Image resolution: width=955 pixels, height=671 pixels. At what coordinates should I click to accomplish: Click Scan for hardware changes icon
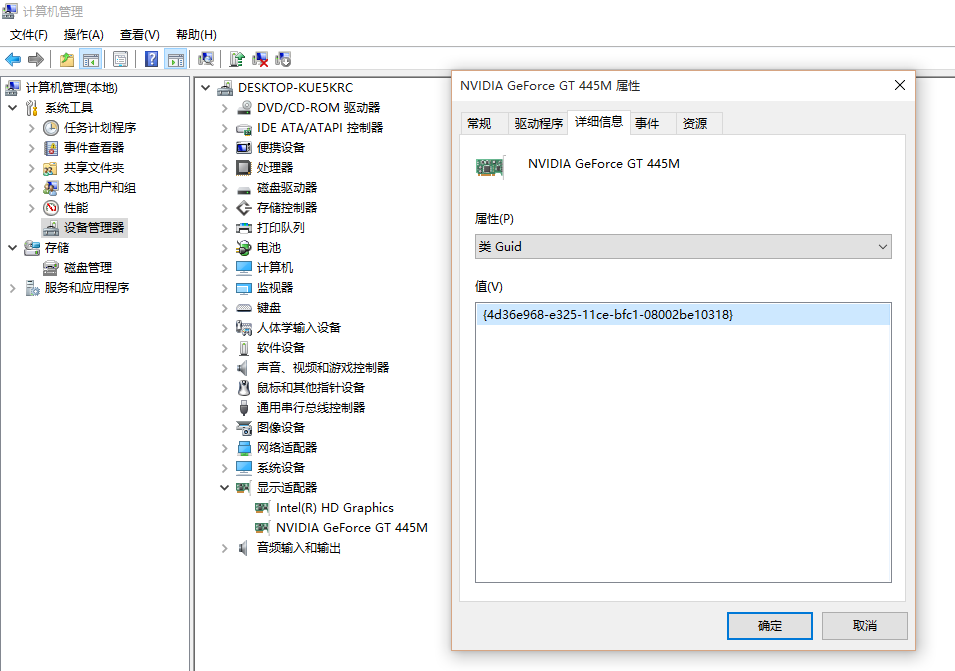click(206, 59)
